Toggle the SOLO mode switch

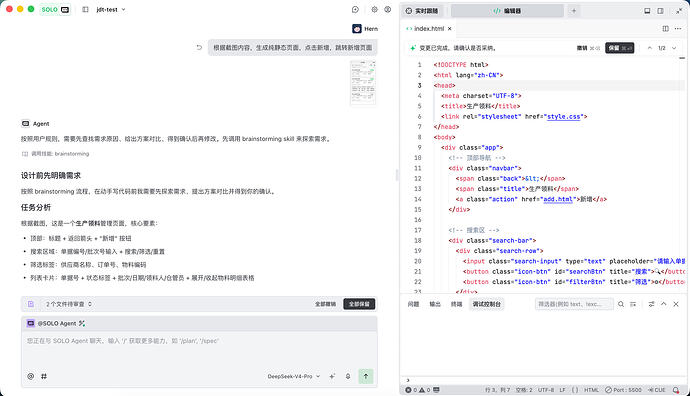tap(55, 9)
